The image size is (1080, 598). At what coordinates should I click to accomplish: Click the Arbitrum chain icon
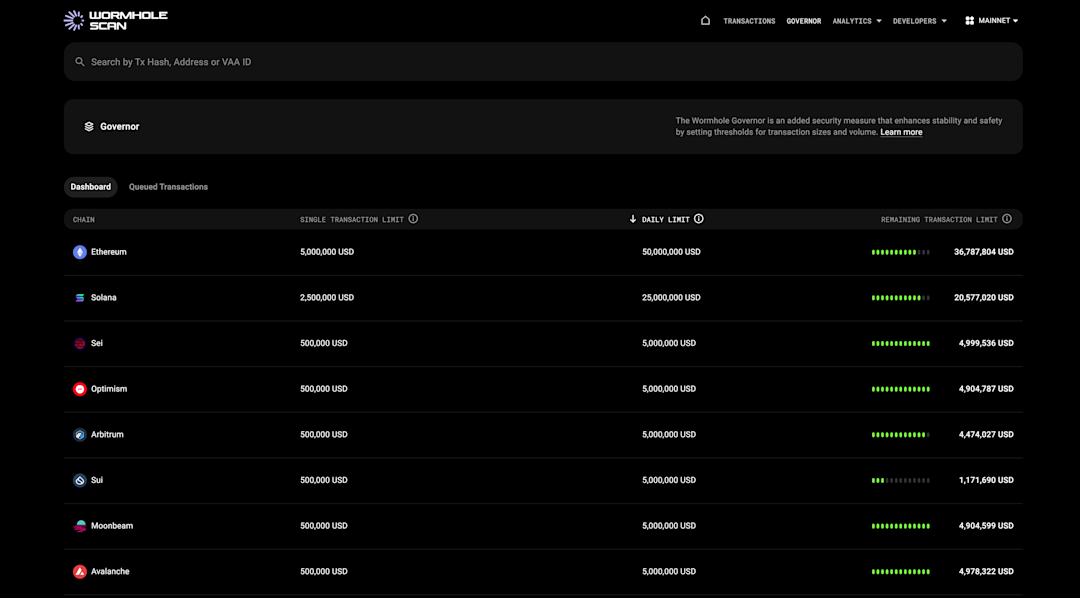tap(80, 435)
